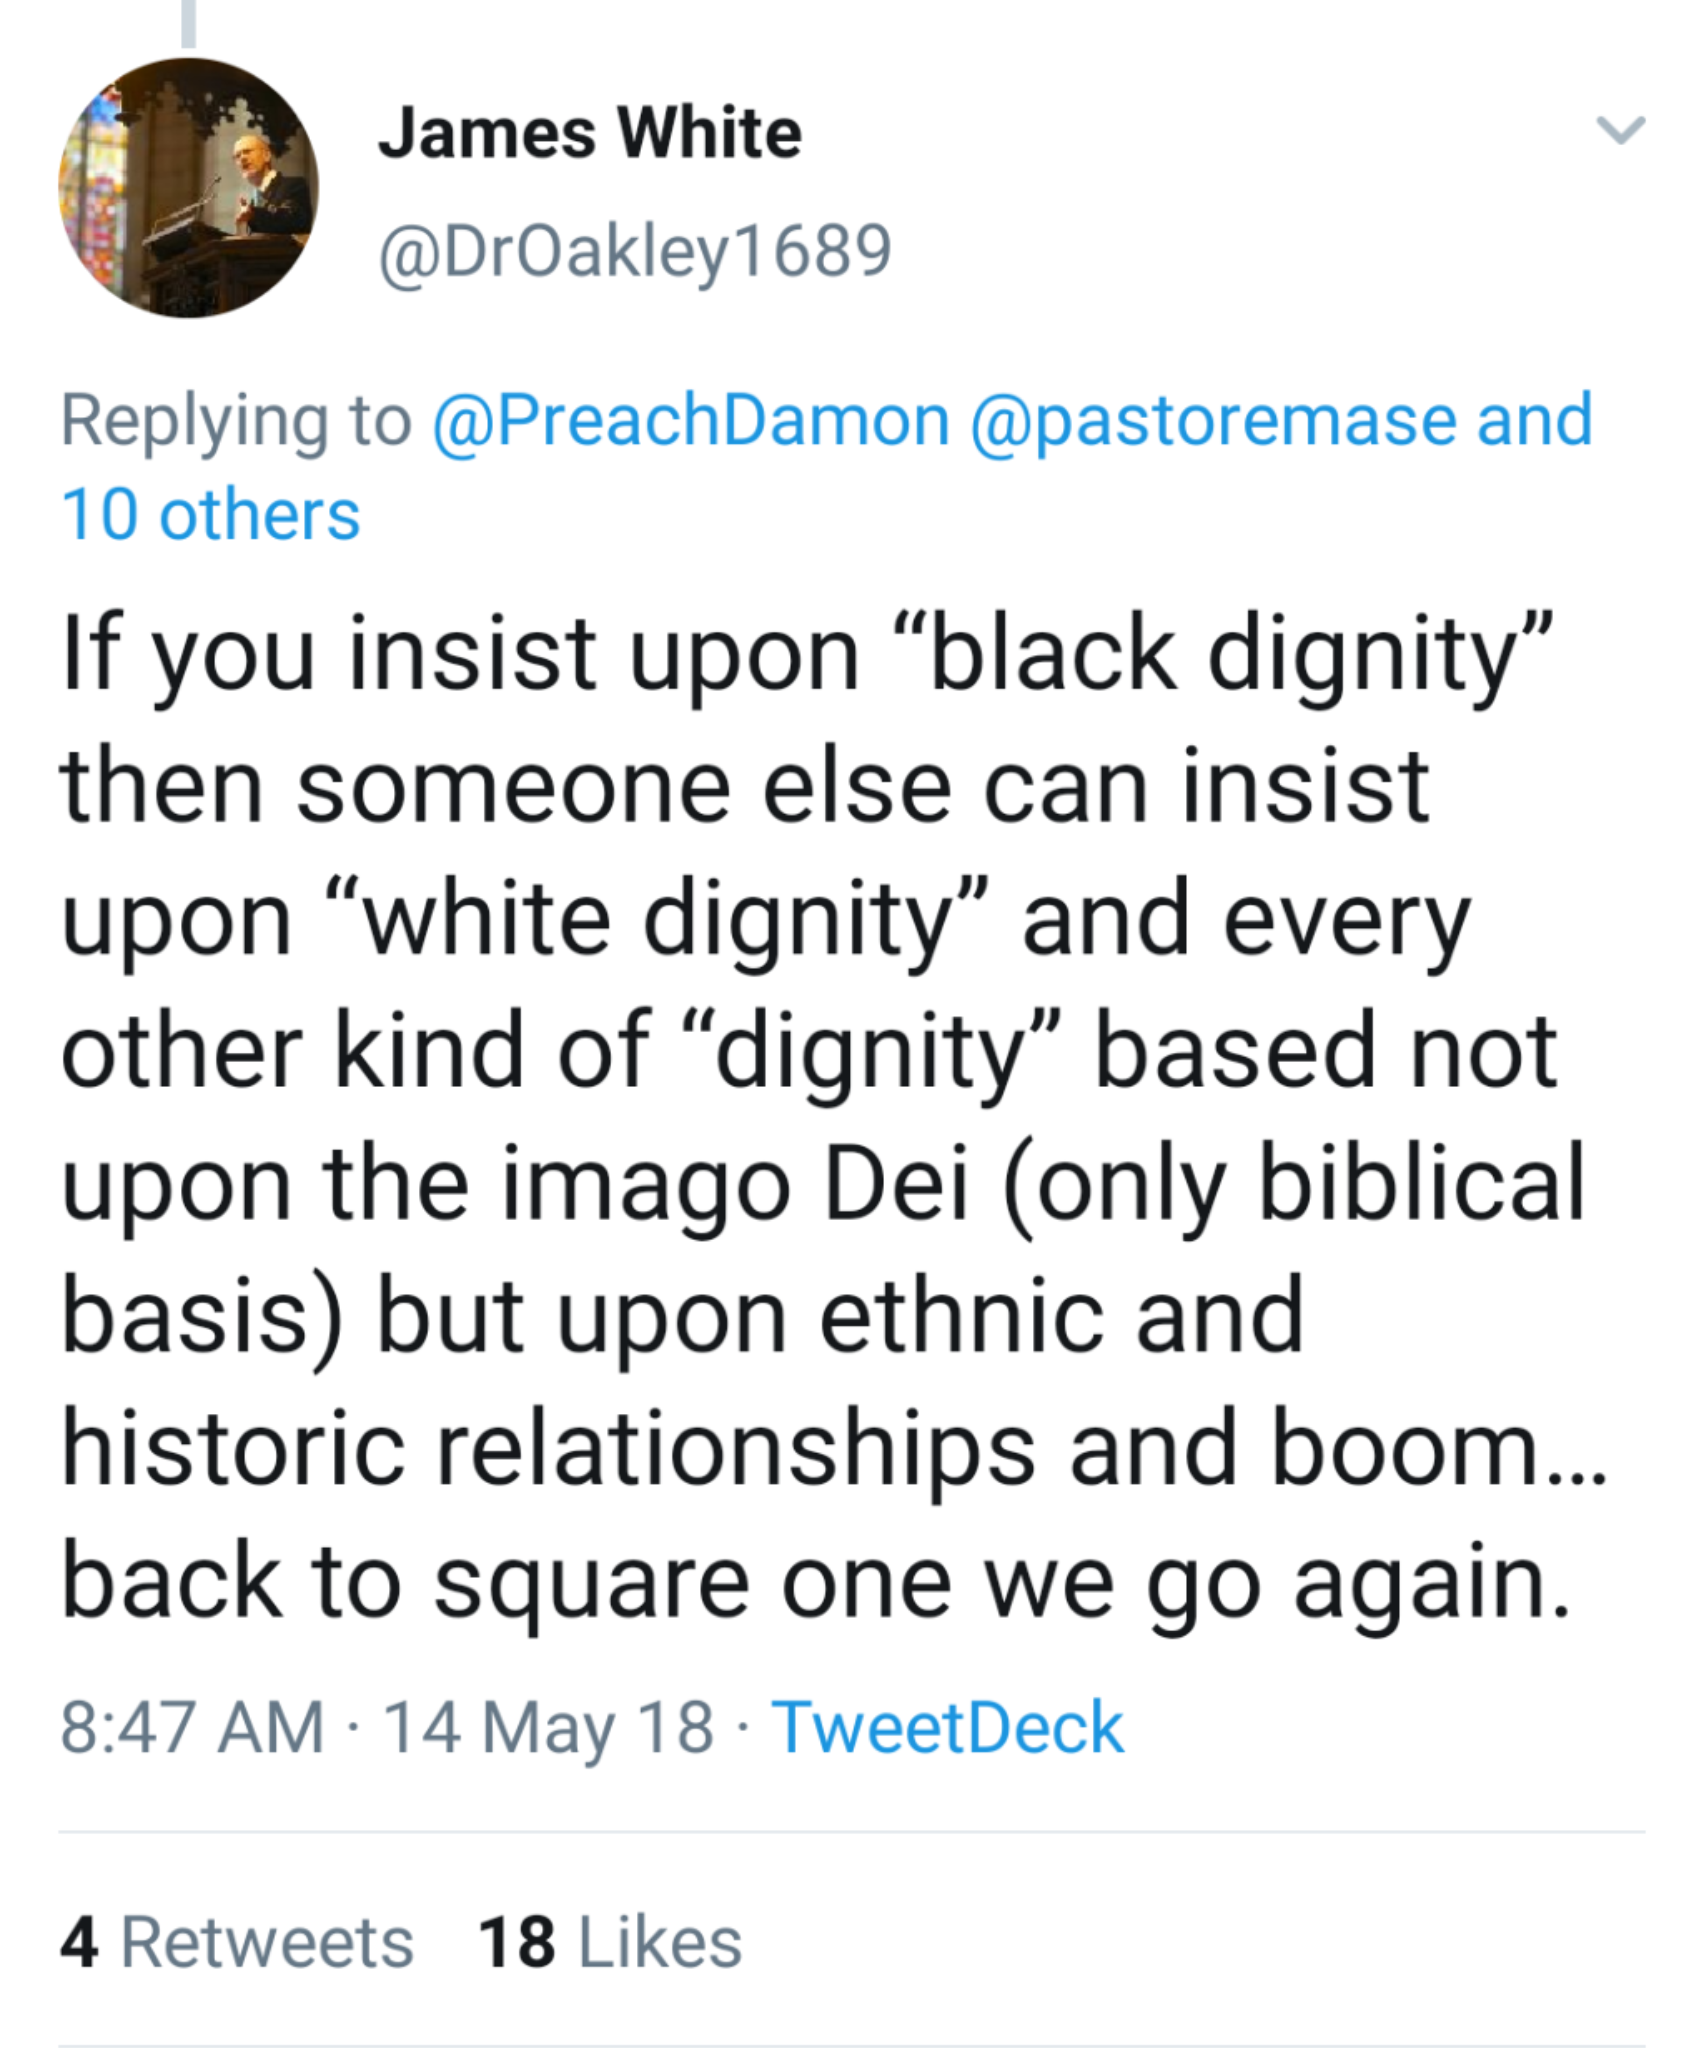Click the "Replying to" label
Viewport: 1704px width, 2048px height.
pos(236,420)
